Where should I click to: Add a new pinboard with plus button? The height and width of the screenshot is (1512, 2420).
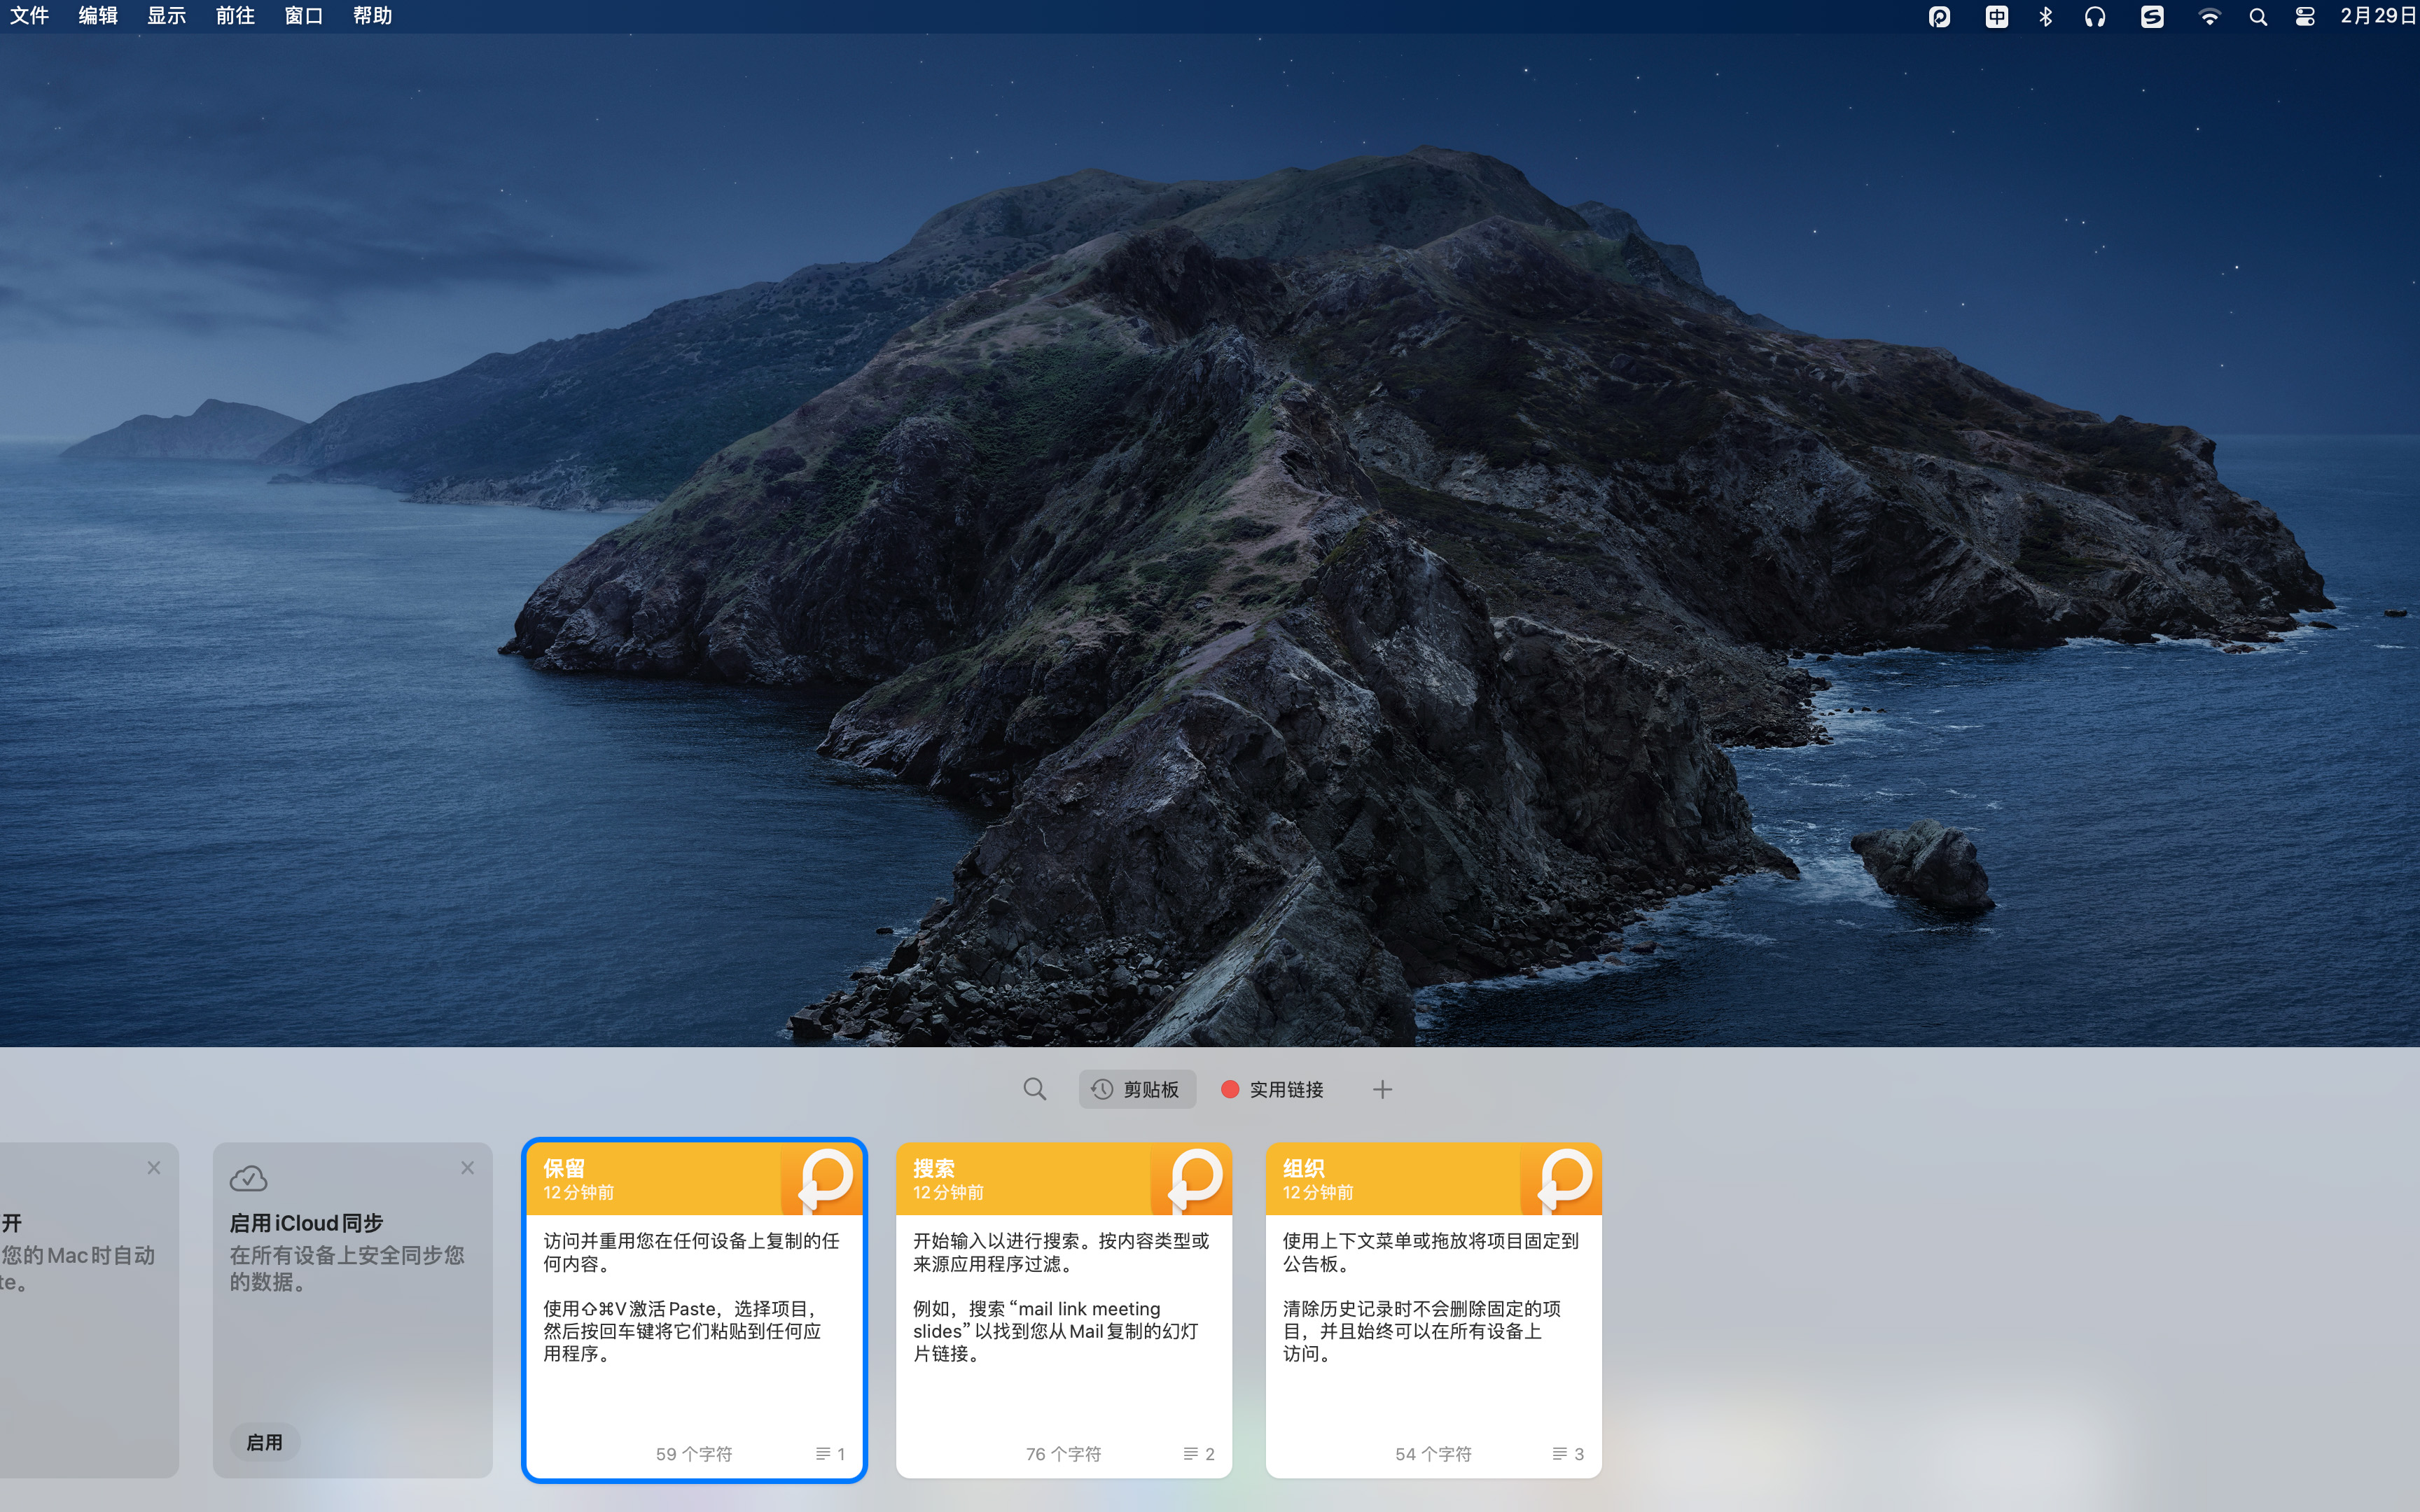coord(1382,1089)
